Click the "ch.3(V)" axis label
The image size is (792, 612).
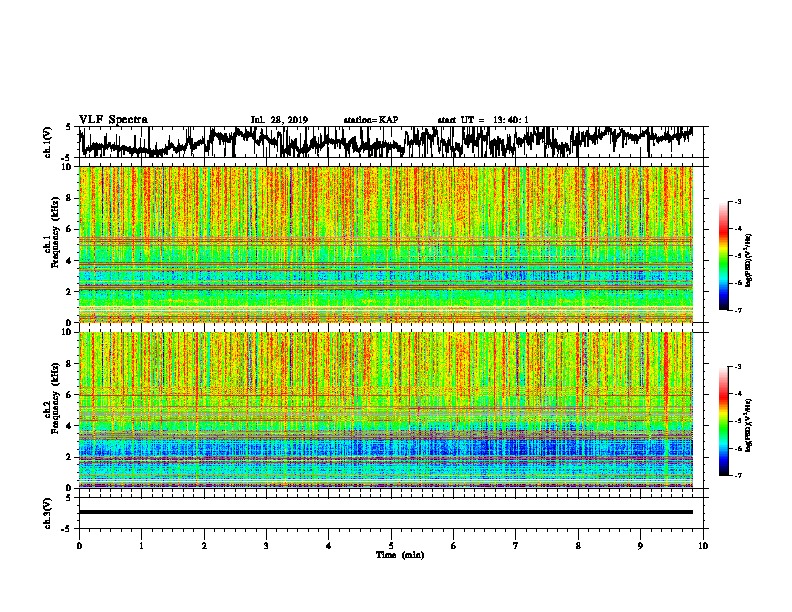[x=48, y=513]
